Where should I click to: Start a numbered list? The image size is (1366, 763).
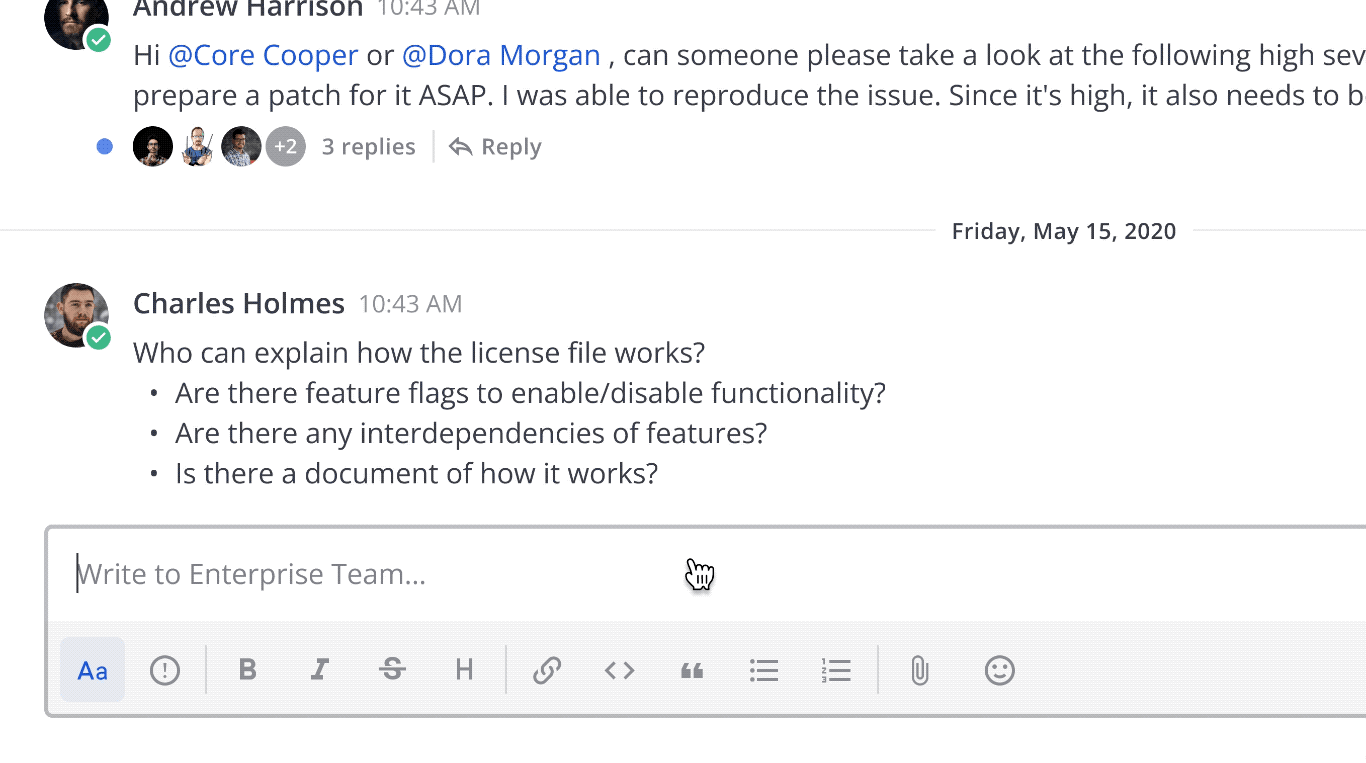tap(836, 670)
